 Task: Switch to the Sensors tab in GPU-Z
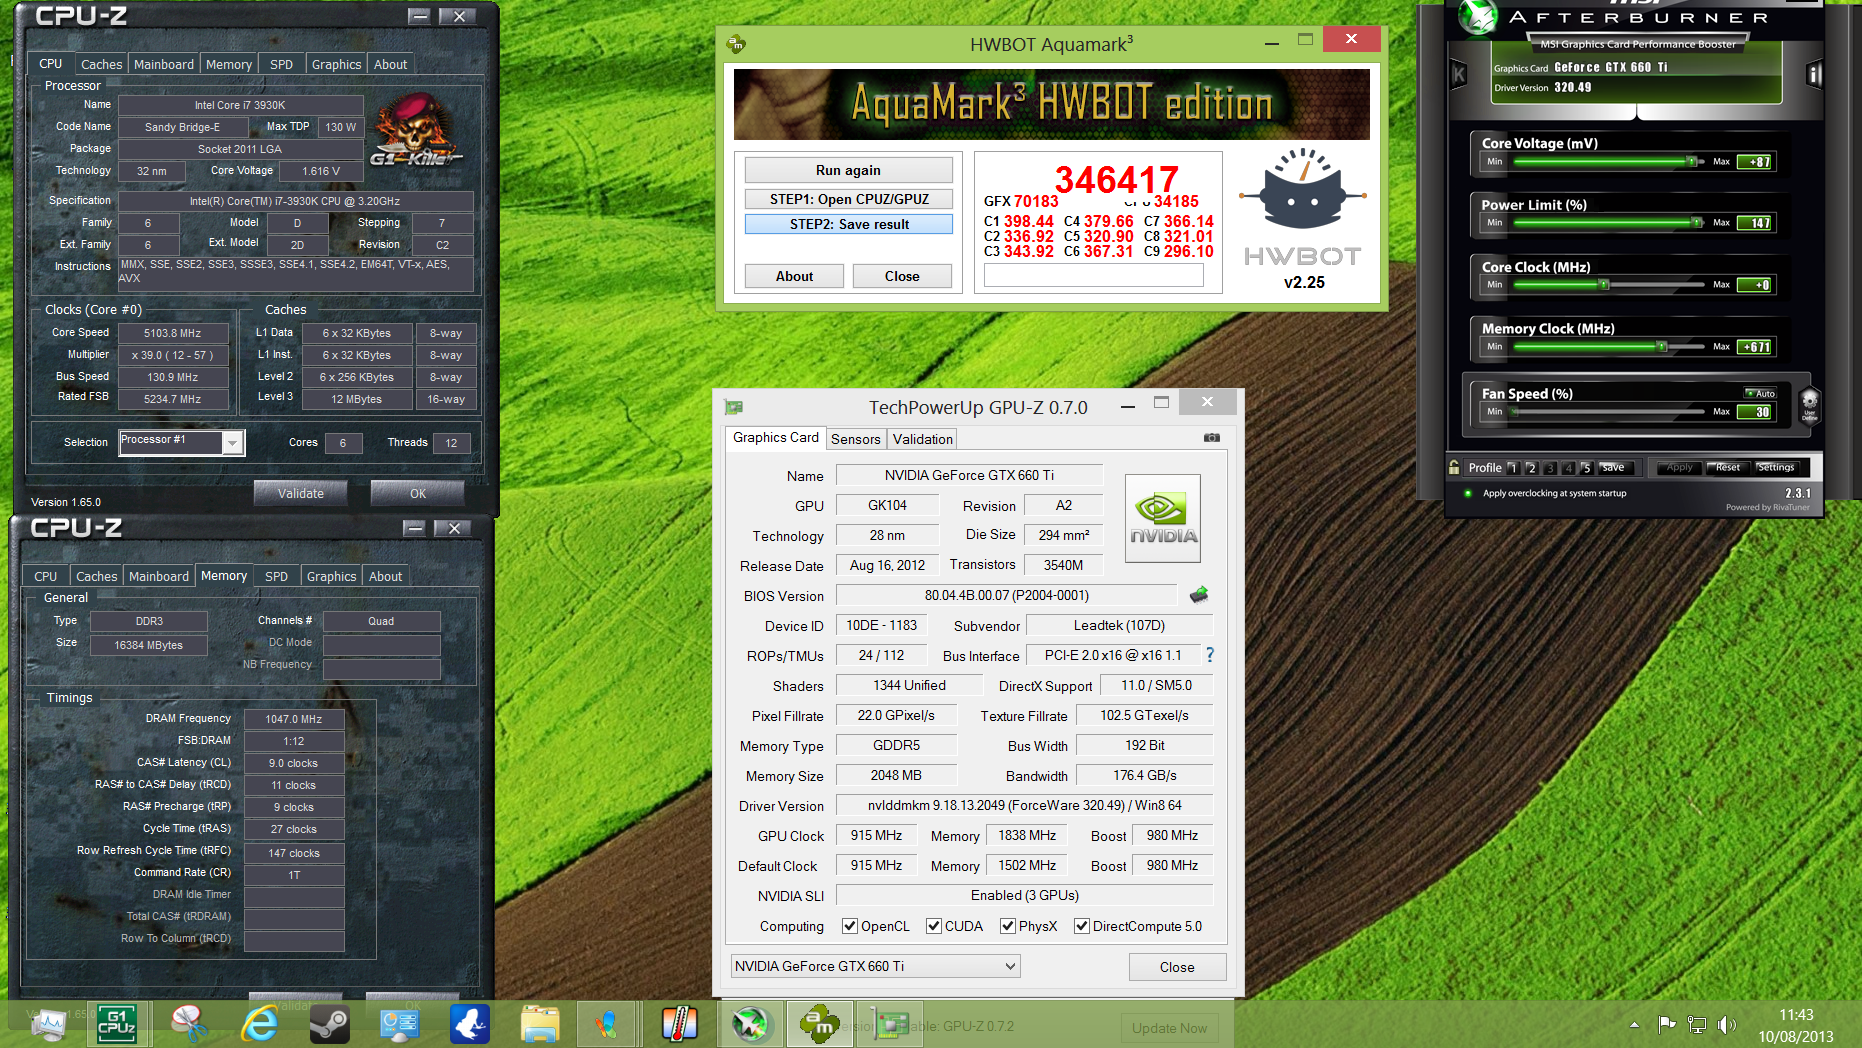[855, 439]
